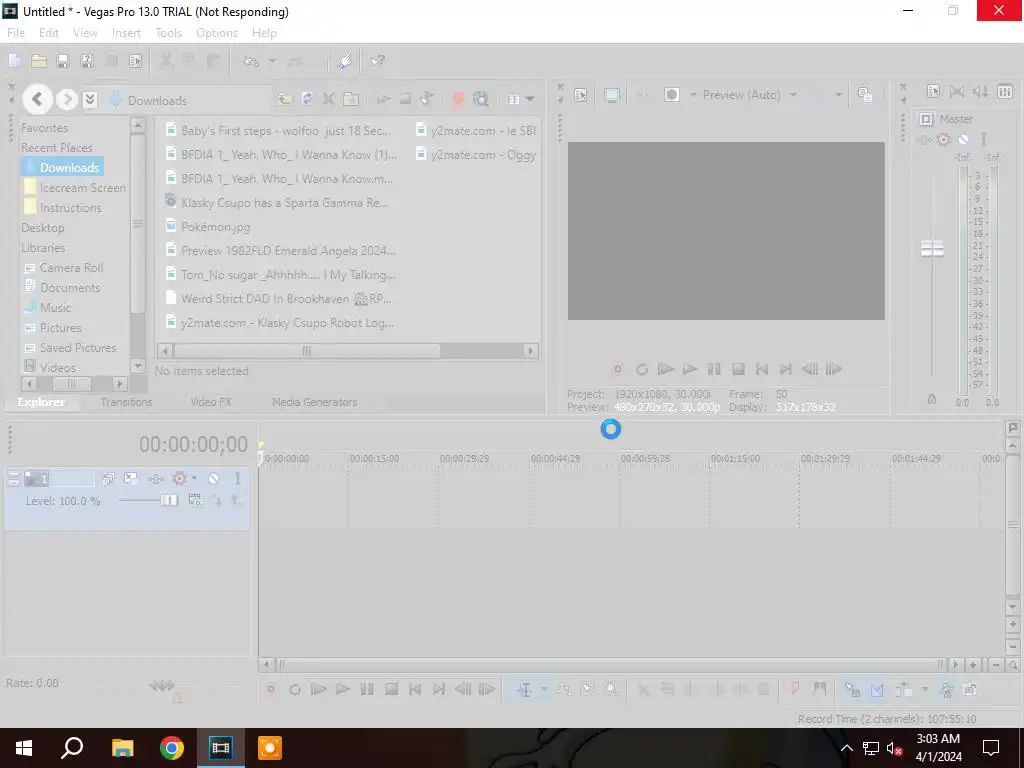Click the New project icon in toolbar
Screen dimensions: 1024x768
coord(14,61)
